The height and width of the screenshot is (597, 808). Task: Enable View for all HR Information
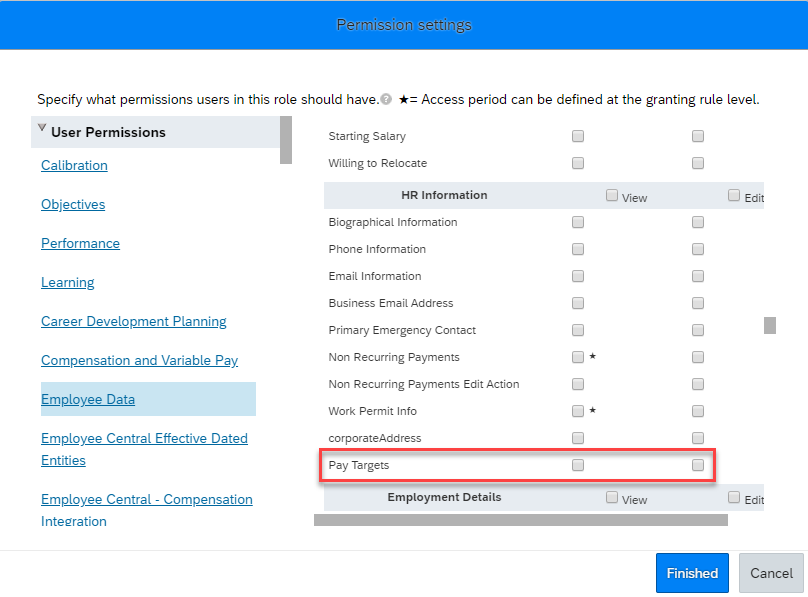[x=612, y=195]
